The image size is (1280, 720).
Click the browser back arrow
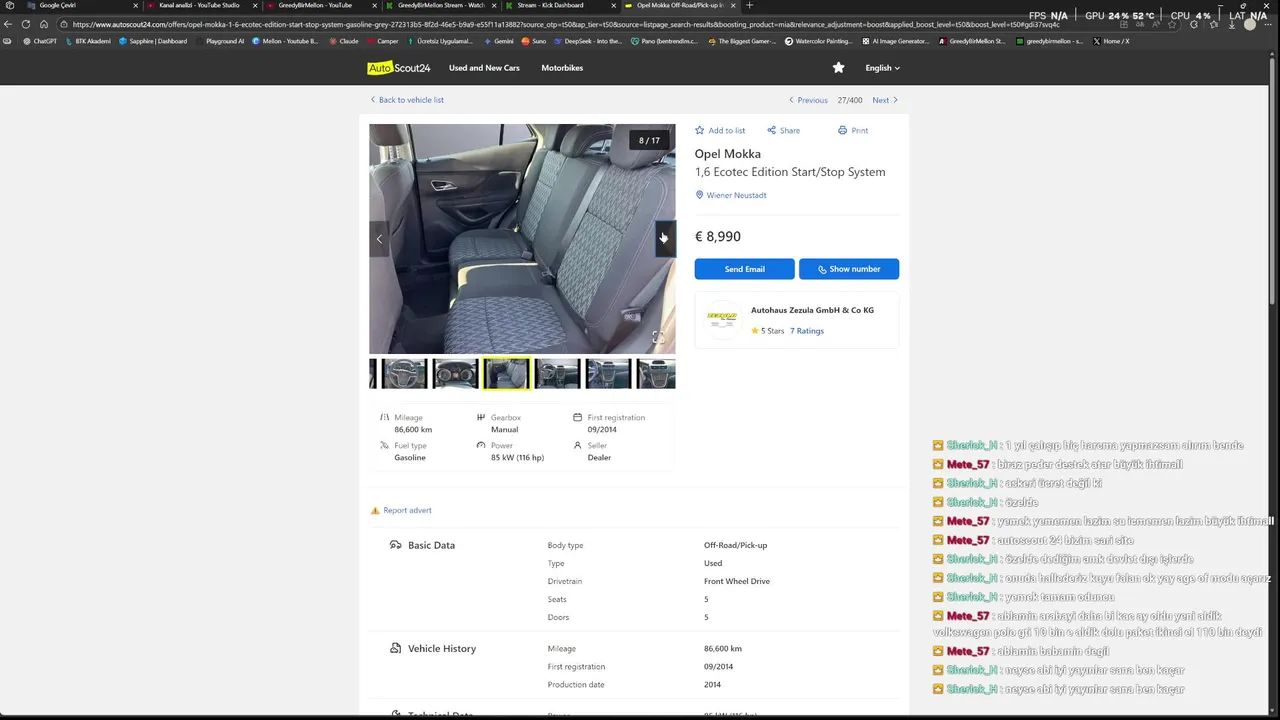[x=9, y=24]
